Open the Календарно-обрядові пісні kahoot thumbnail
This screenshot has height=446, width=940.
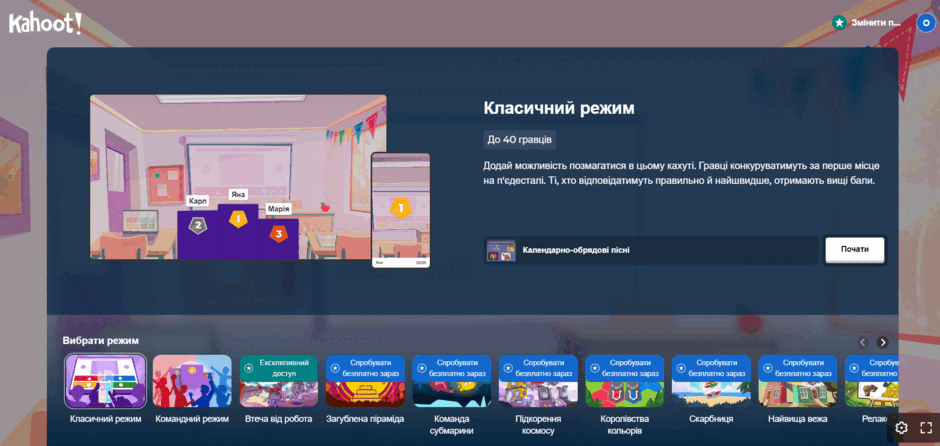[501, 250]
